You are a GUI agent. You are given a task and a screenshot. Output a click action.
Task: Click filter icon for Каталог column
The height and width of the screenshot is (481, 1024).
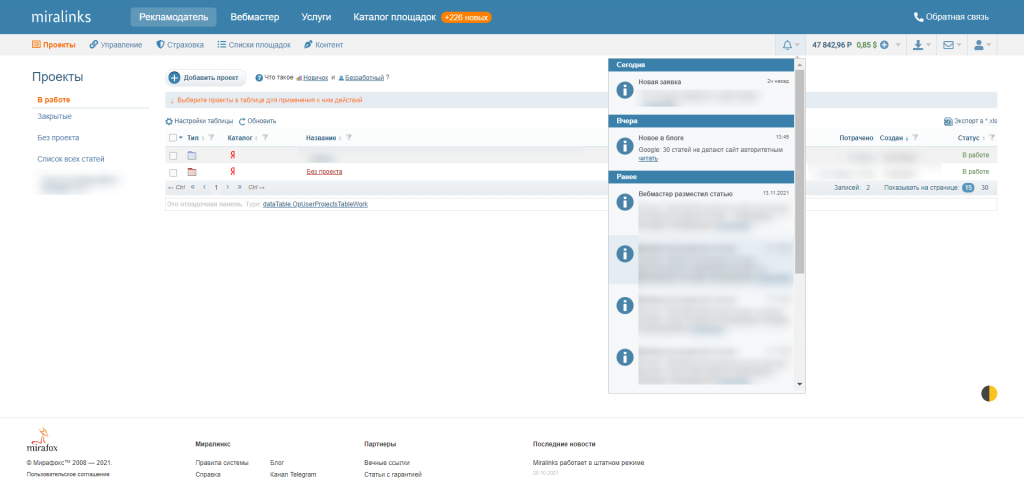point(265,138)
